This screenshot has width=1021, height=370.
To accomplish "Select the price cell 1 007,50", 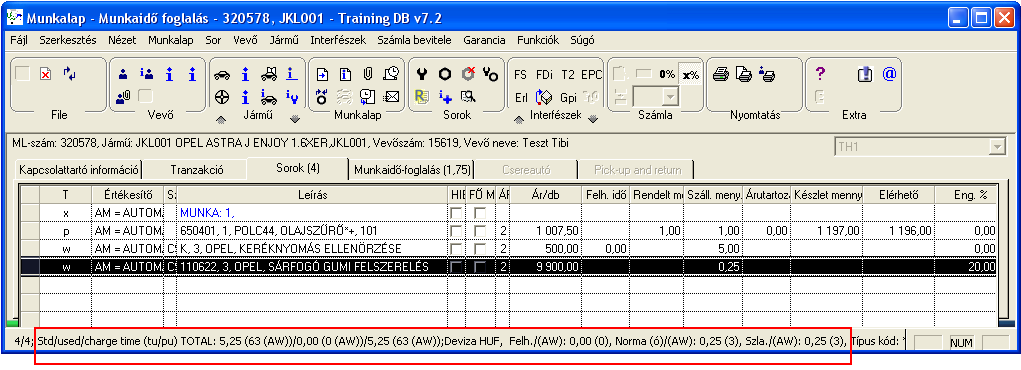I will (x=545, y=231).
